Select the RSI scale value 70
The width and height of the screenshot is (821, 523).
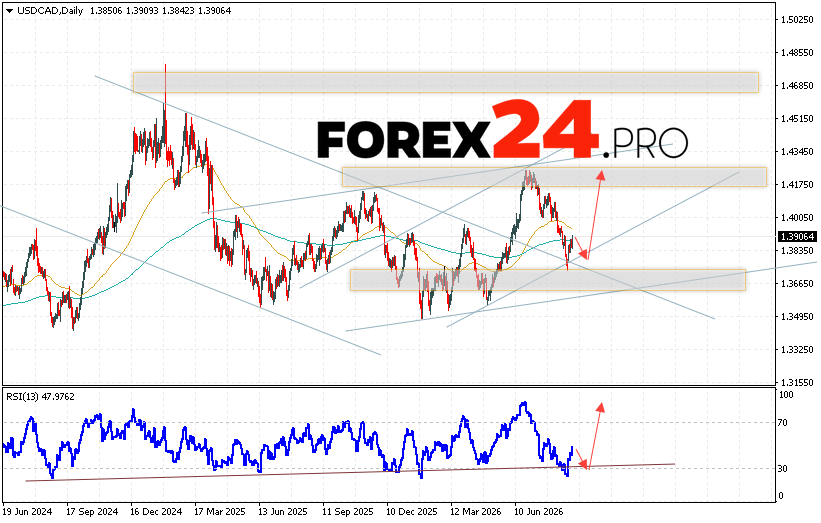click(x=782, y=423)
